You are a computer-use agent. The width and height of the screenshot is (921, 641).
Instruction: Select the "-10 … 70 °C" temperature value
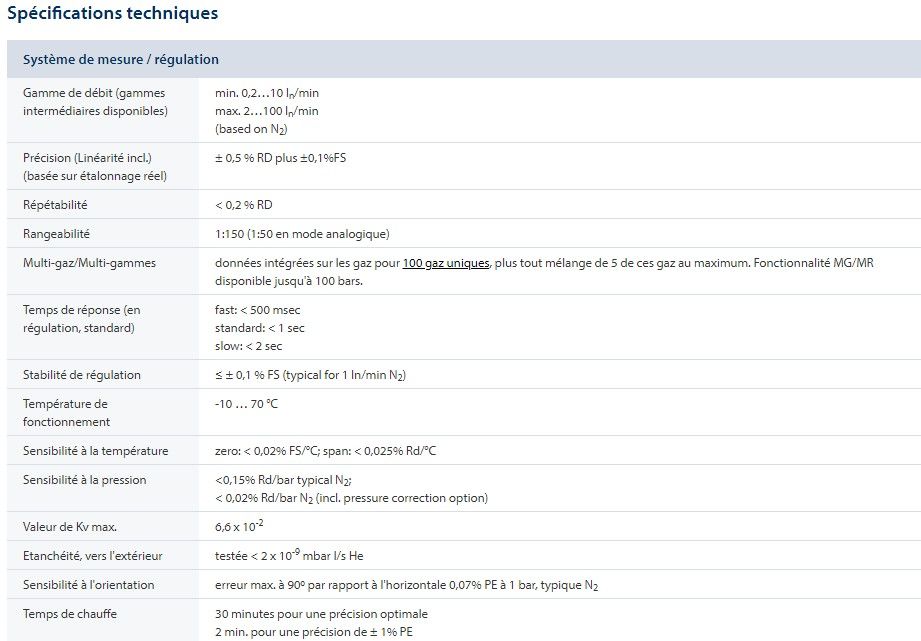coord(246,404)
